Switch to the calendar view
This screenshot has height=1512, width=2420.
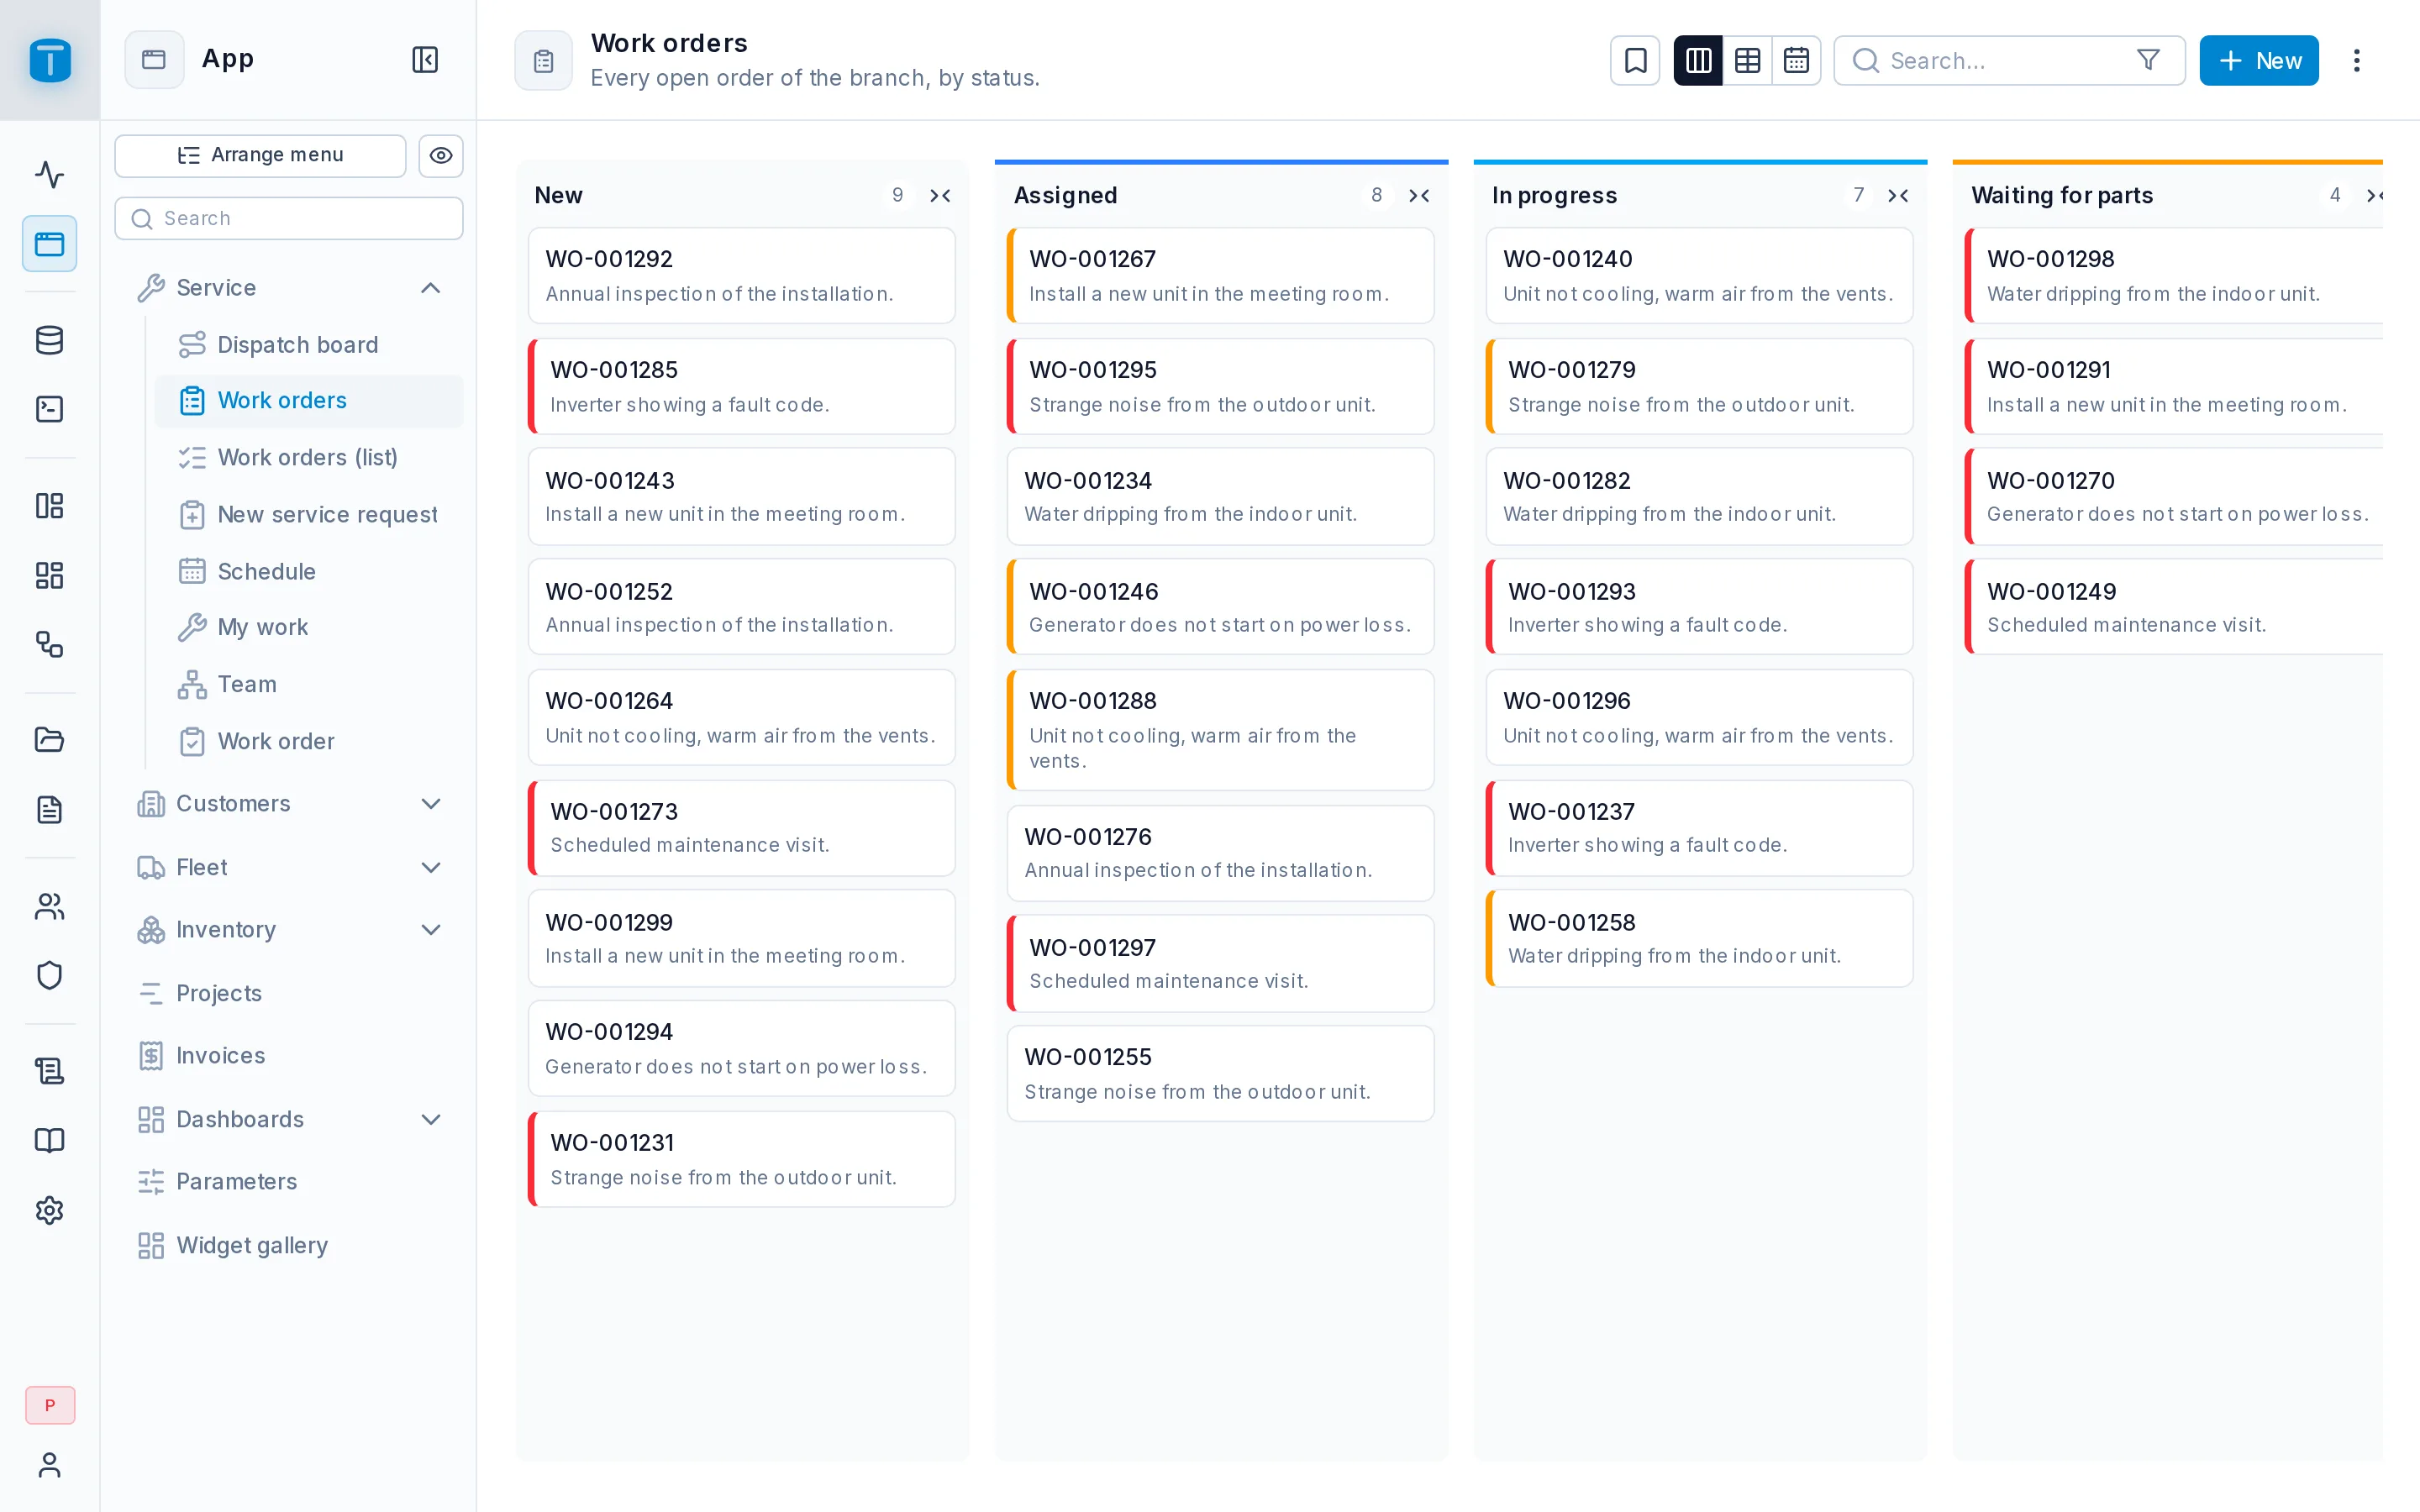[1796, 60]
